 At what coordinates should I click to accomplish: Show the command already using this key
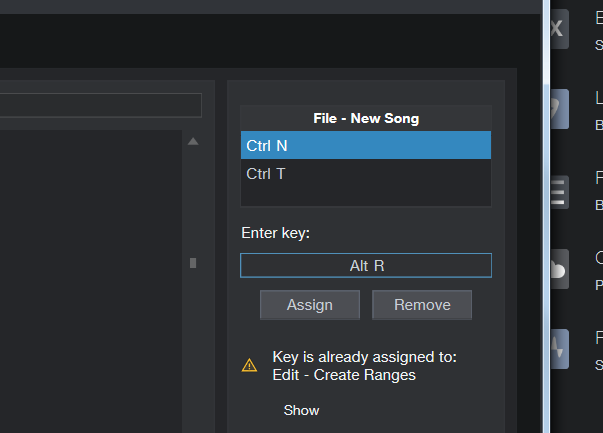pyautogui.click(x=302, y=410)
